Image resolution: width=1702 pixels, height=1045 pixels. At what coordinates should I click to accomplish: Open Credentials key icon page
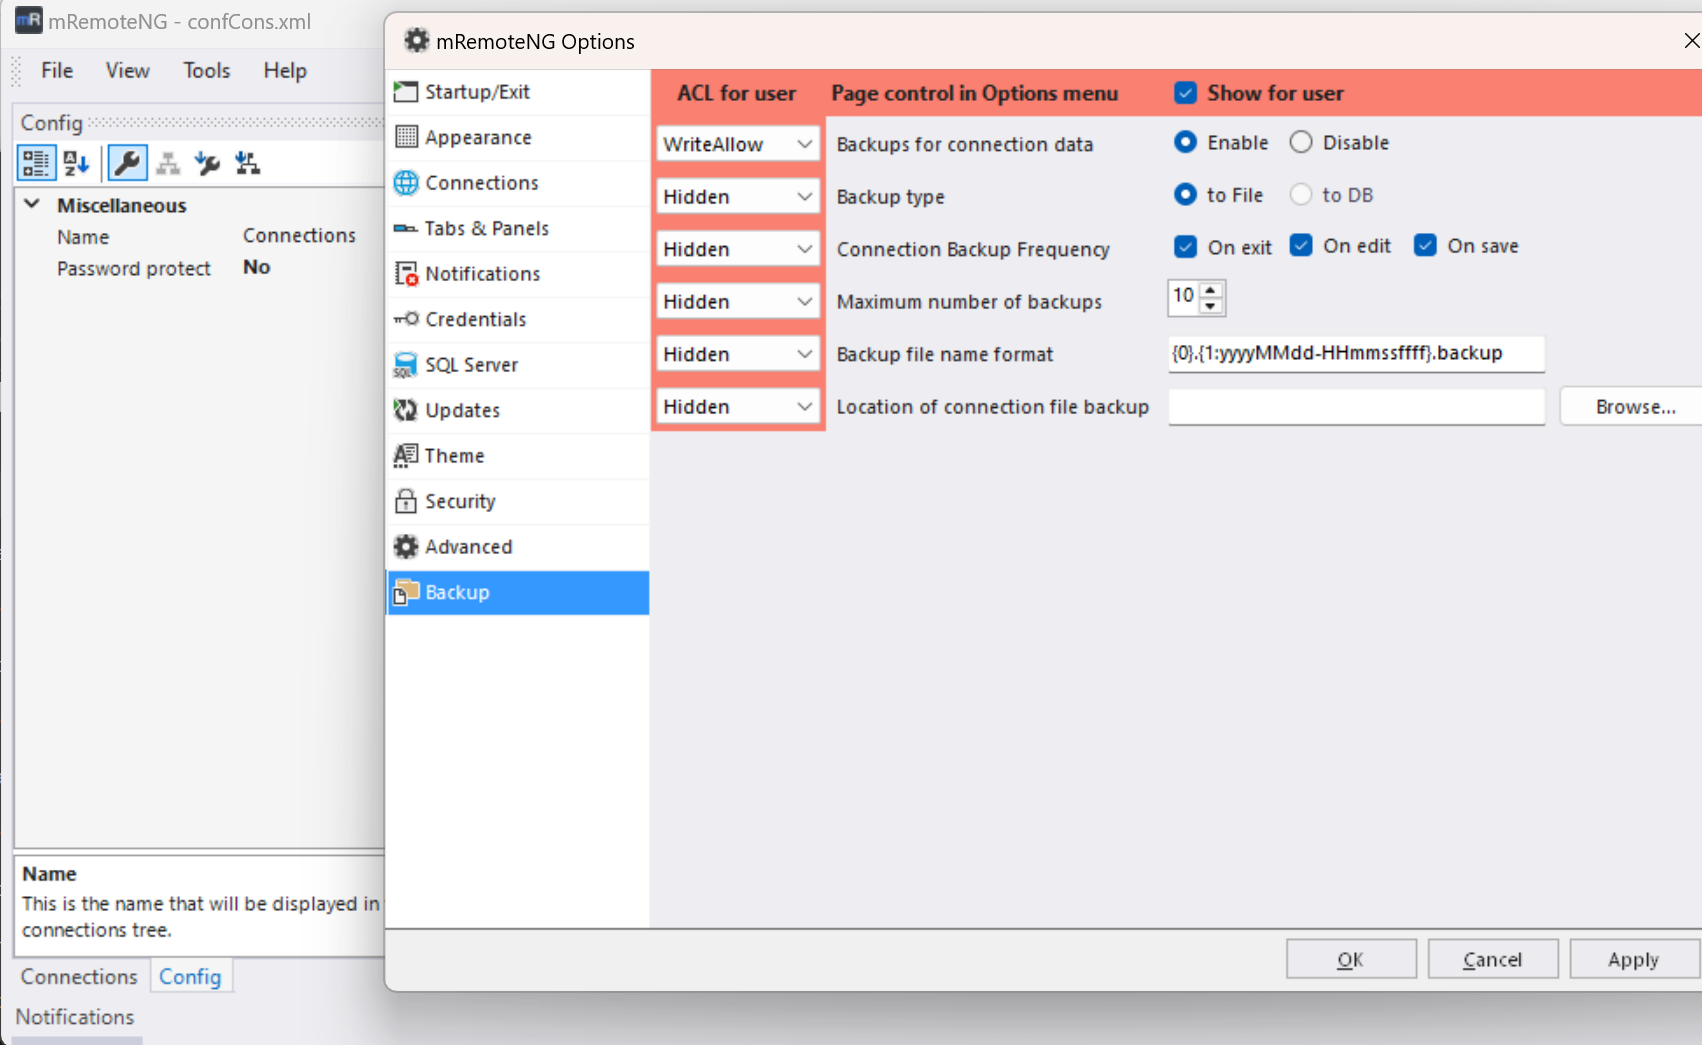[x=405, y=319]
